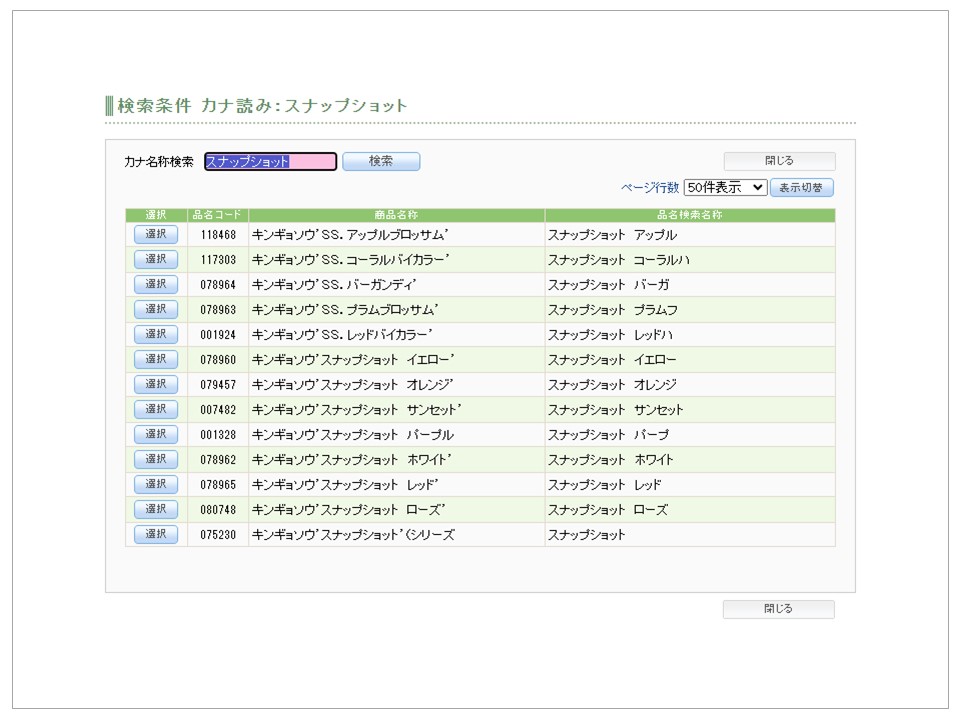The width and height of the screenshot is (960, 720).
Task: Choose 選択 for product code 078963
Action: (156, 309)
